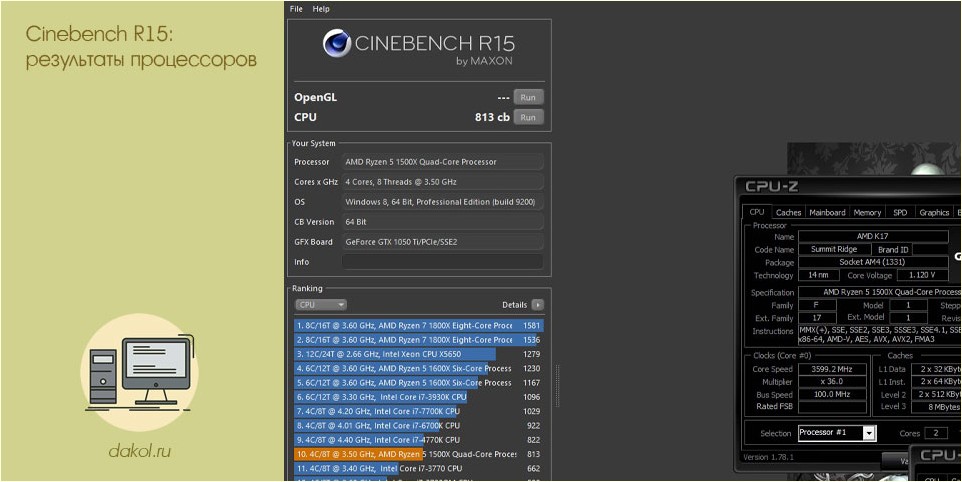The image size is (962, 482).
Task: Click the Bus Speed 100.0 MHz value
Action: 831,394
